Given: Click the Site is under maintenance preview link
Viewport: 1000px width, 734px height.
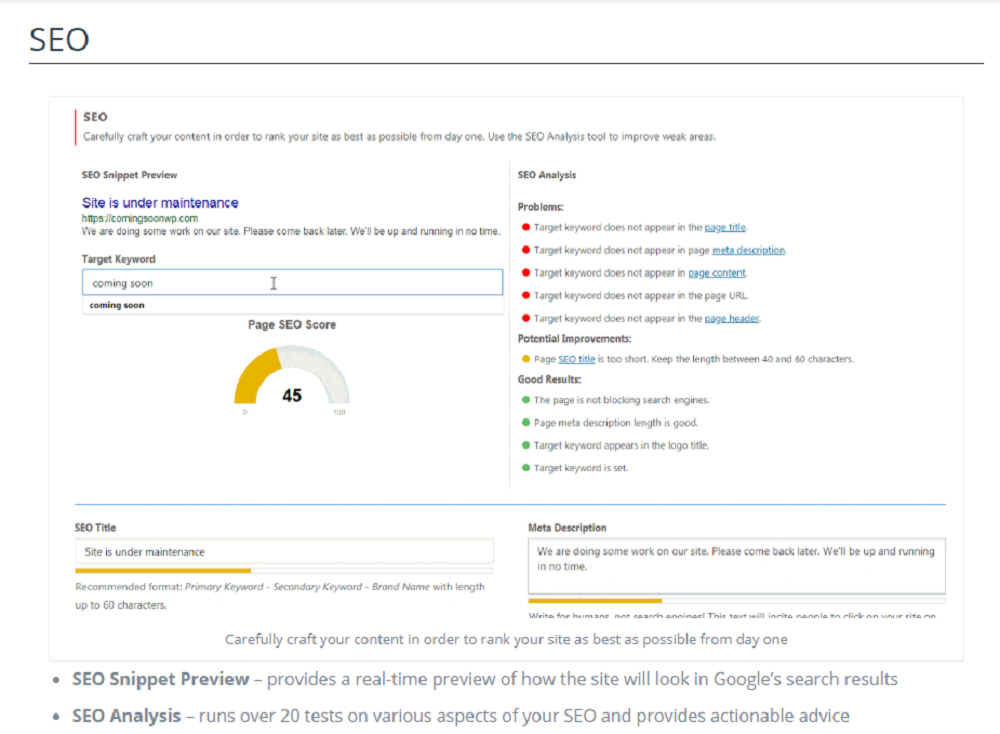Looking at the screenshot, I should tap(160, 202).
